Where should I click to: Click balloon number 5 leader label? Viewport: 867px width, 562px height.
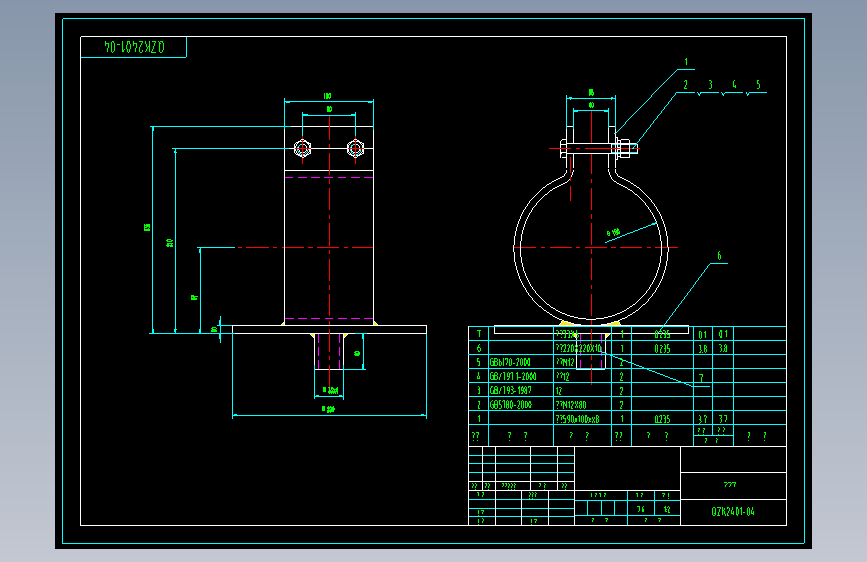tap(758, 85)
